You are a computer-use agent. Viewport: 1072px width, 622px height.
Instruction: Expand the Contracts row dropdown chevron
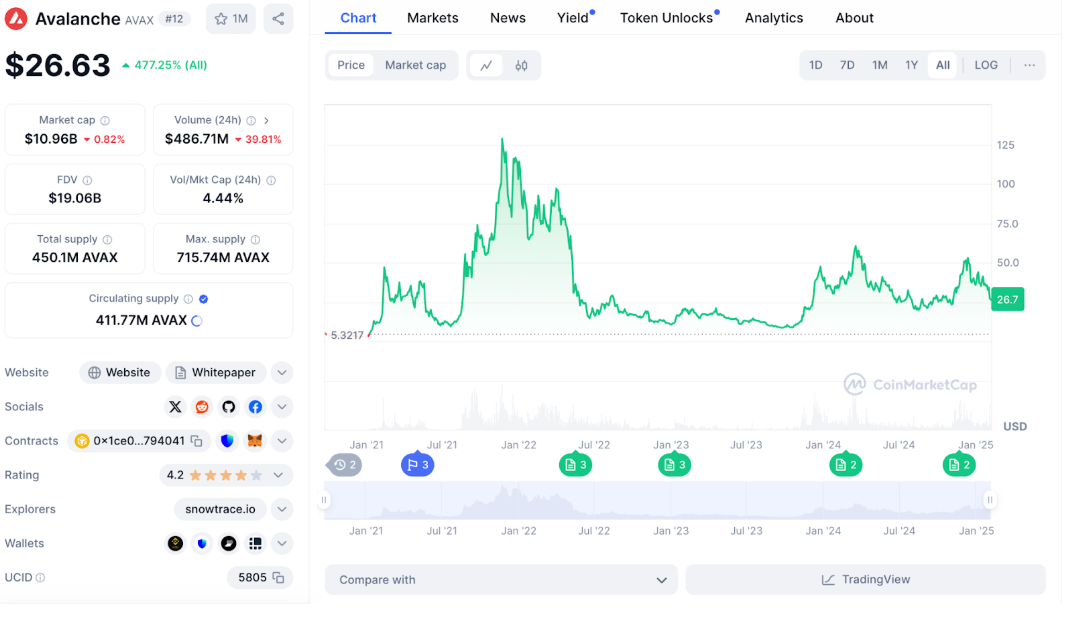click(x=282, y=441)
